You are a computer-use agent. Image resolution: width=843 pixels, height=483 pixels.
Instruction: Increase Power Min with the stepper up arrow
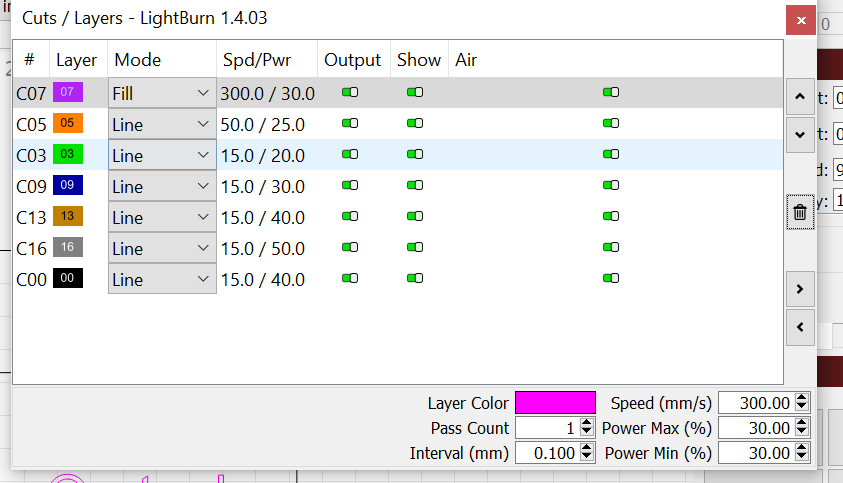[x=802, y=448]
